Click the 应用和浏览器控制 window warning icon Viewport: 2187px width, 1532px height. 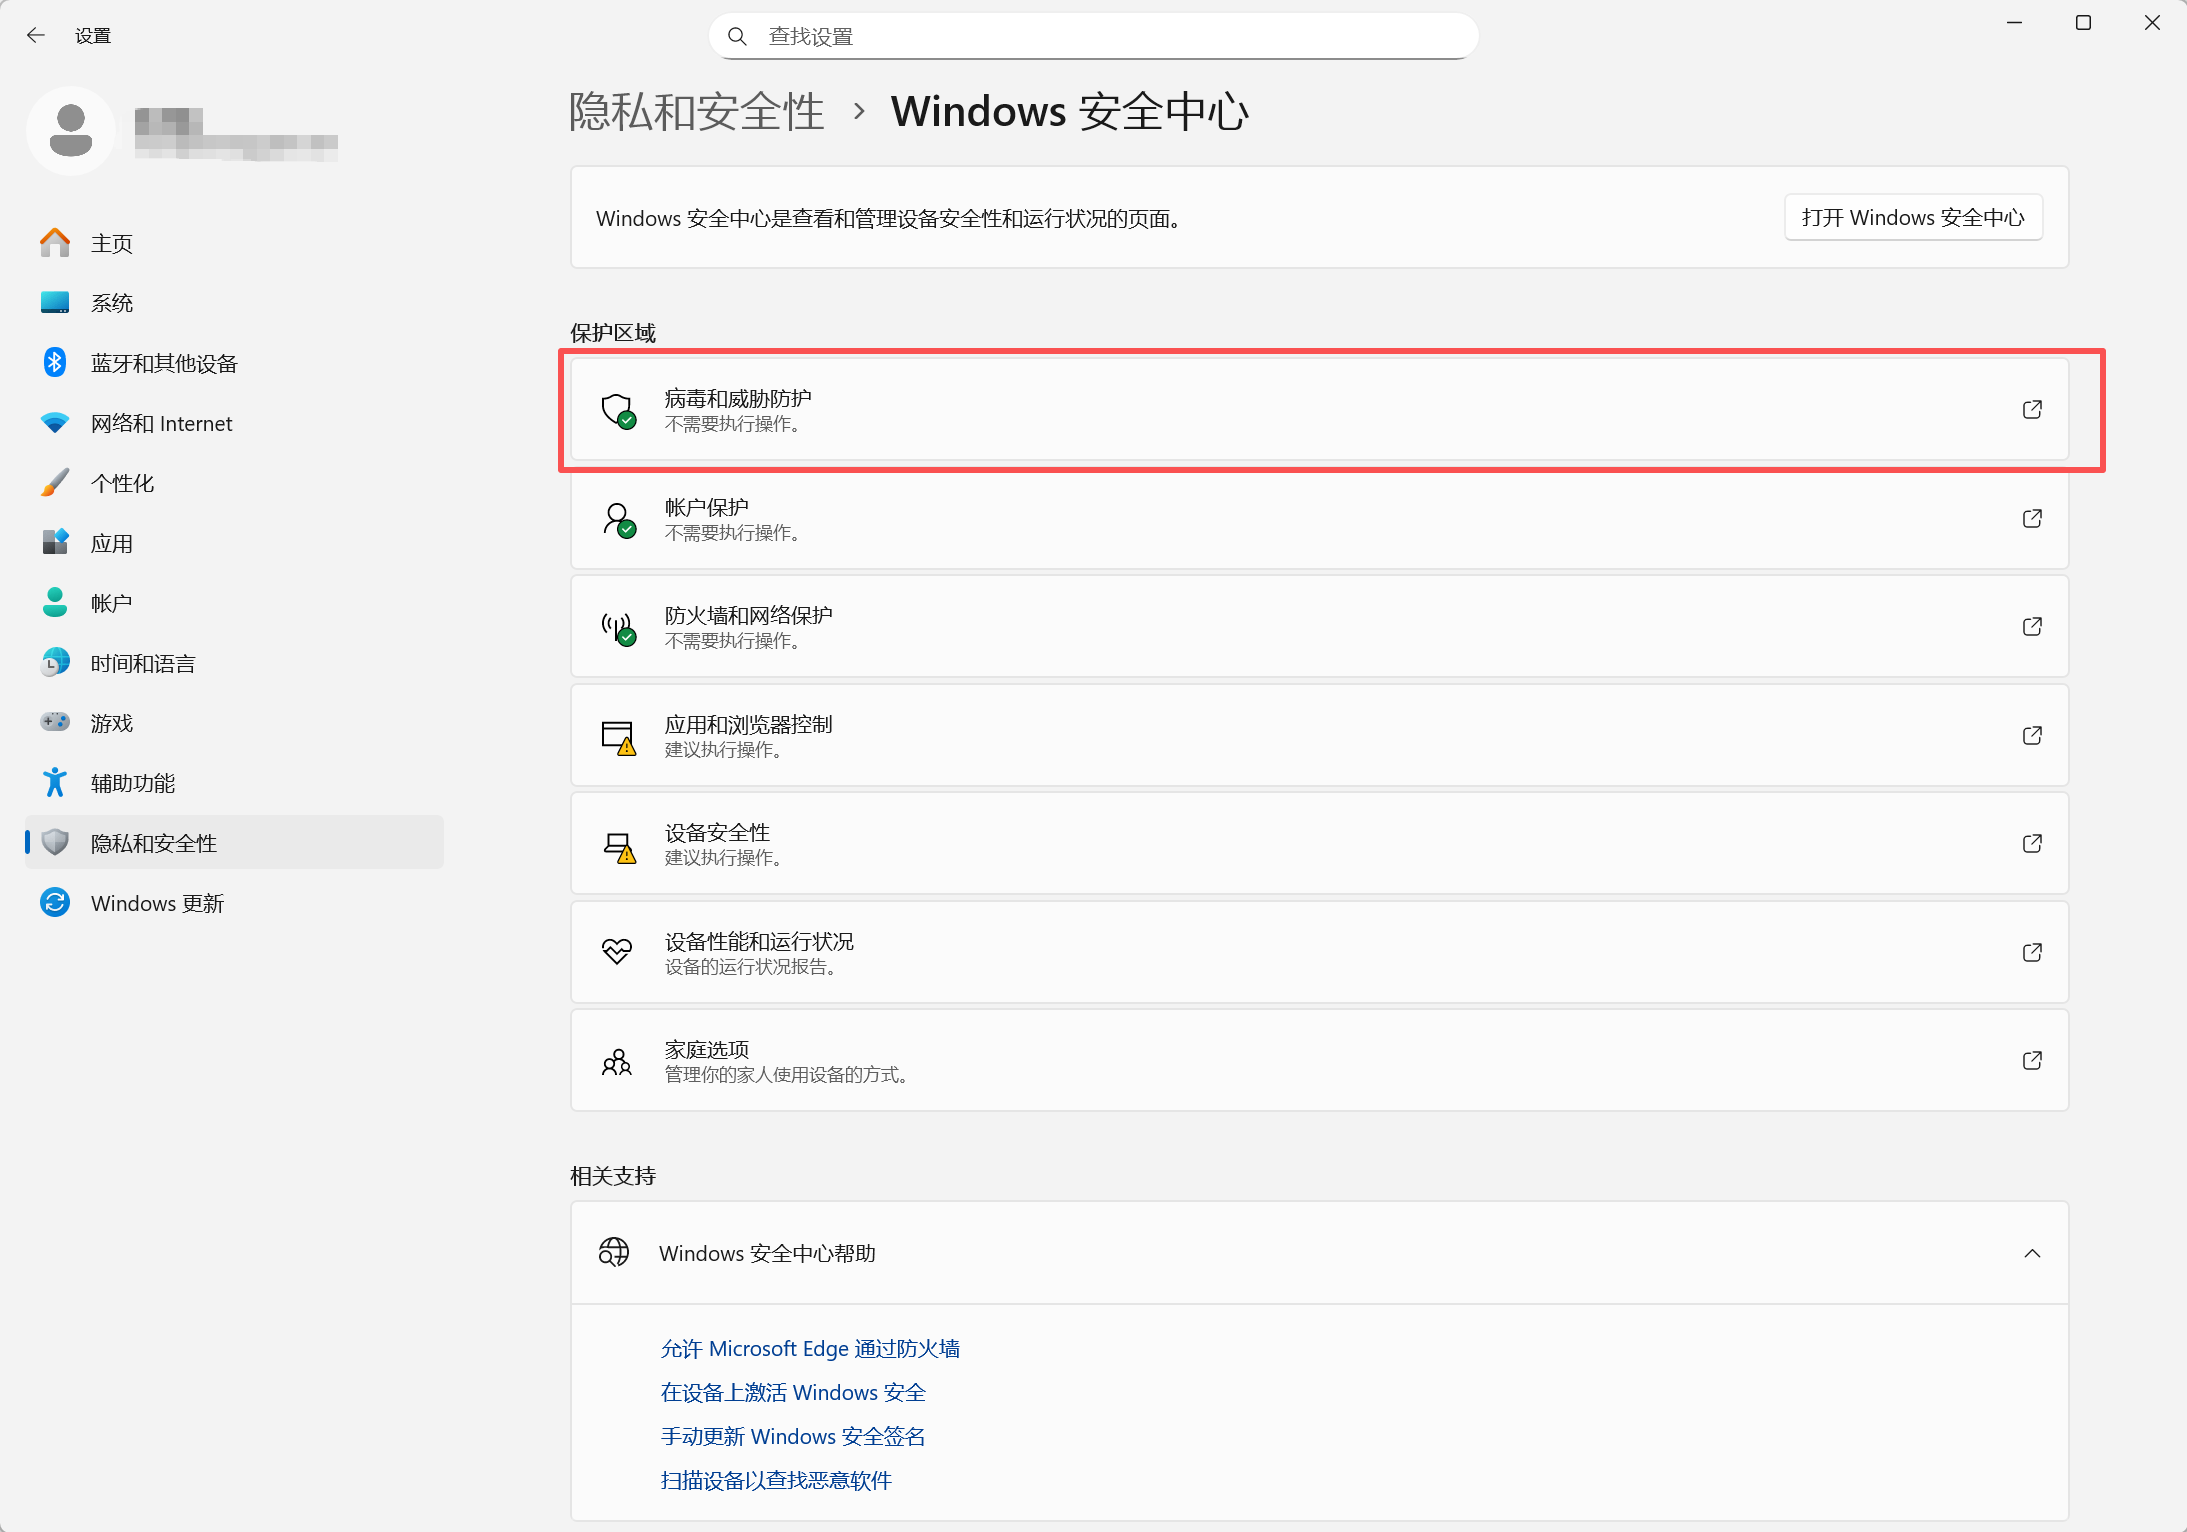618,737
